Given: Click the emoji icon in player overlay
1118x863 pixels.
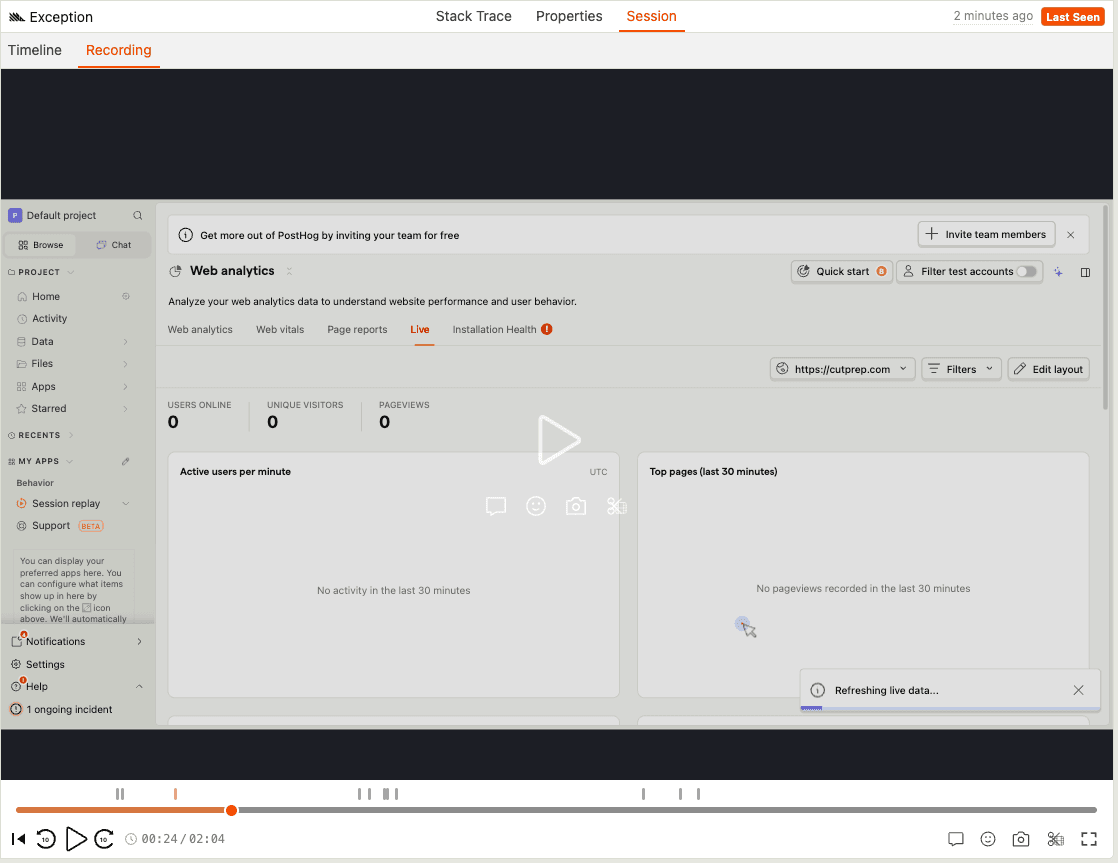Looking at the screenshot, I should tap(535, 506).
